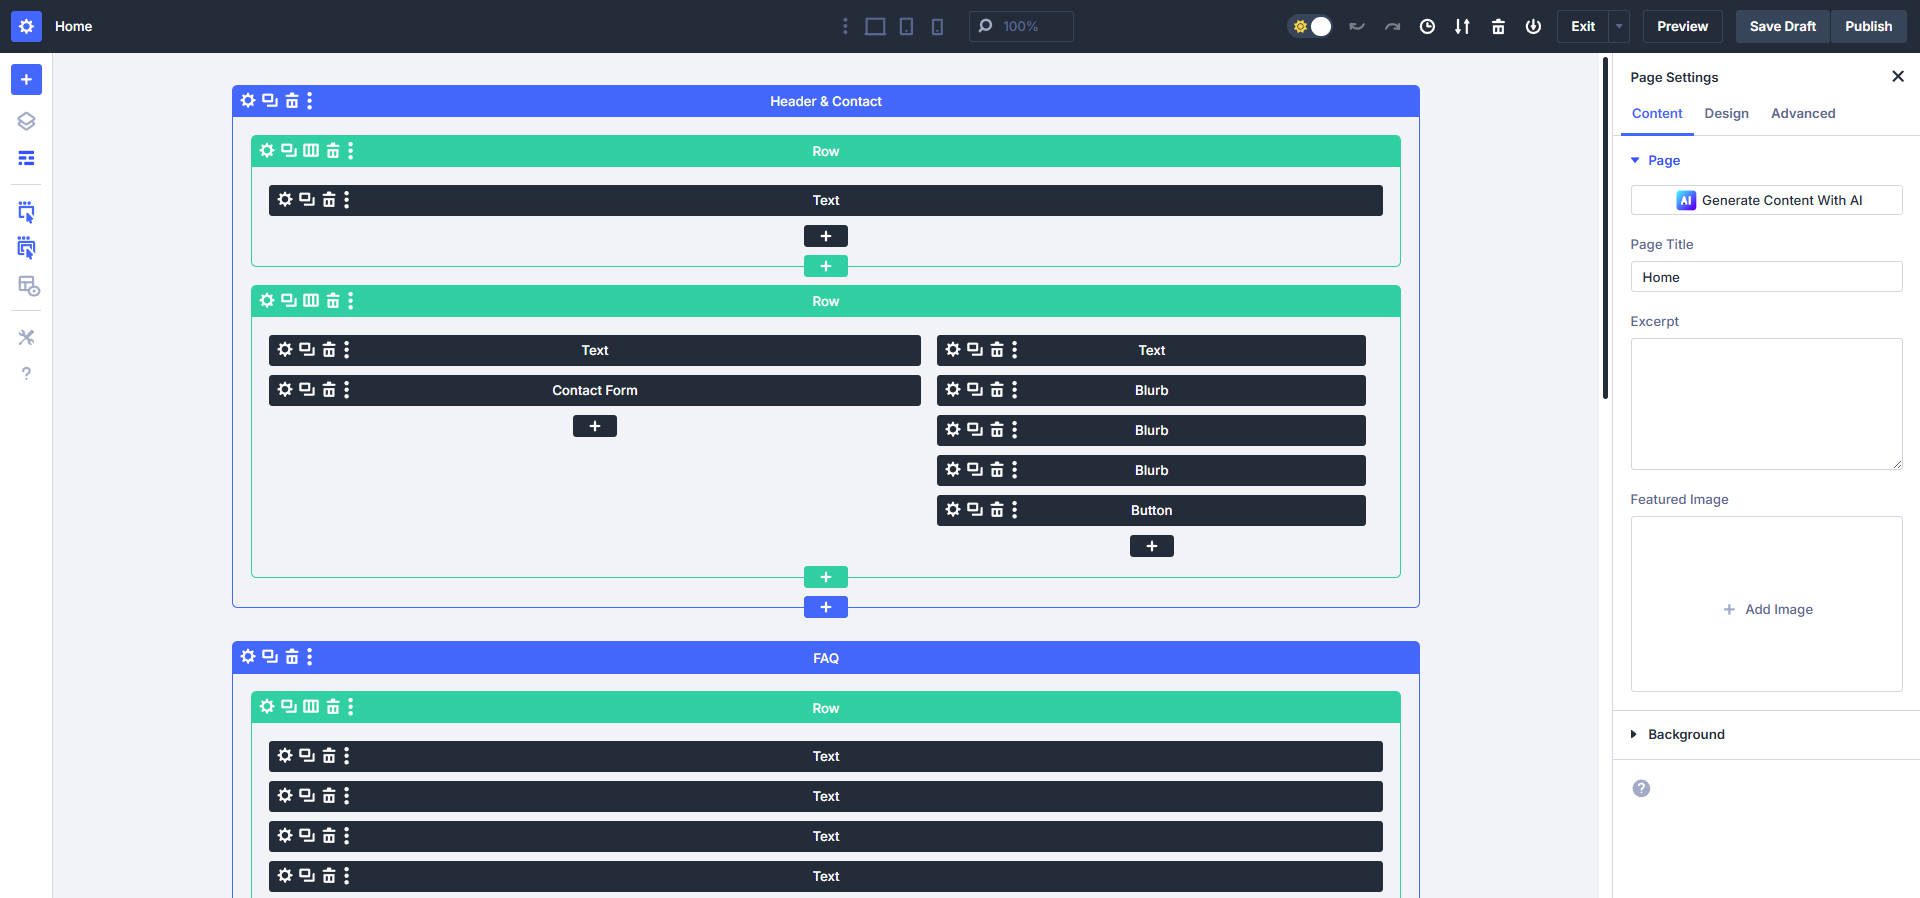The image size is (1920, 898).
Task: Open settings gear of the Contact Form module
Action: tap(285, 389)
